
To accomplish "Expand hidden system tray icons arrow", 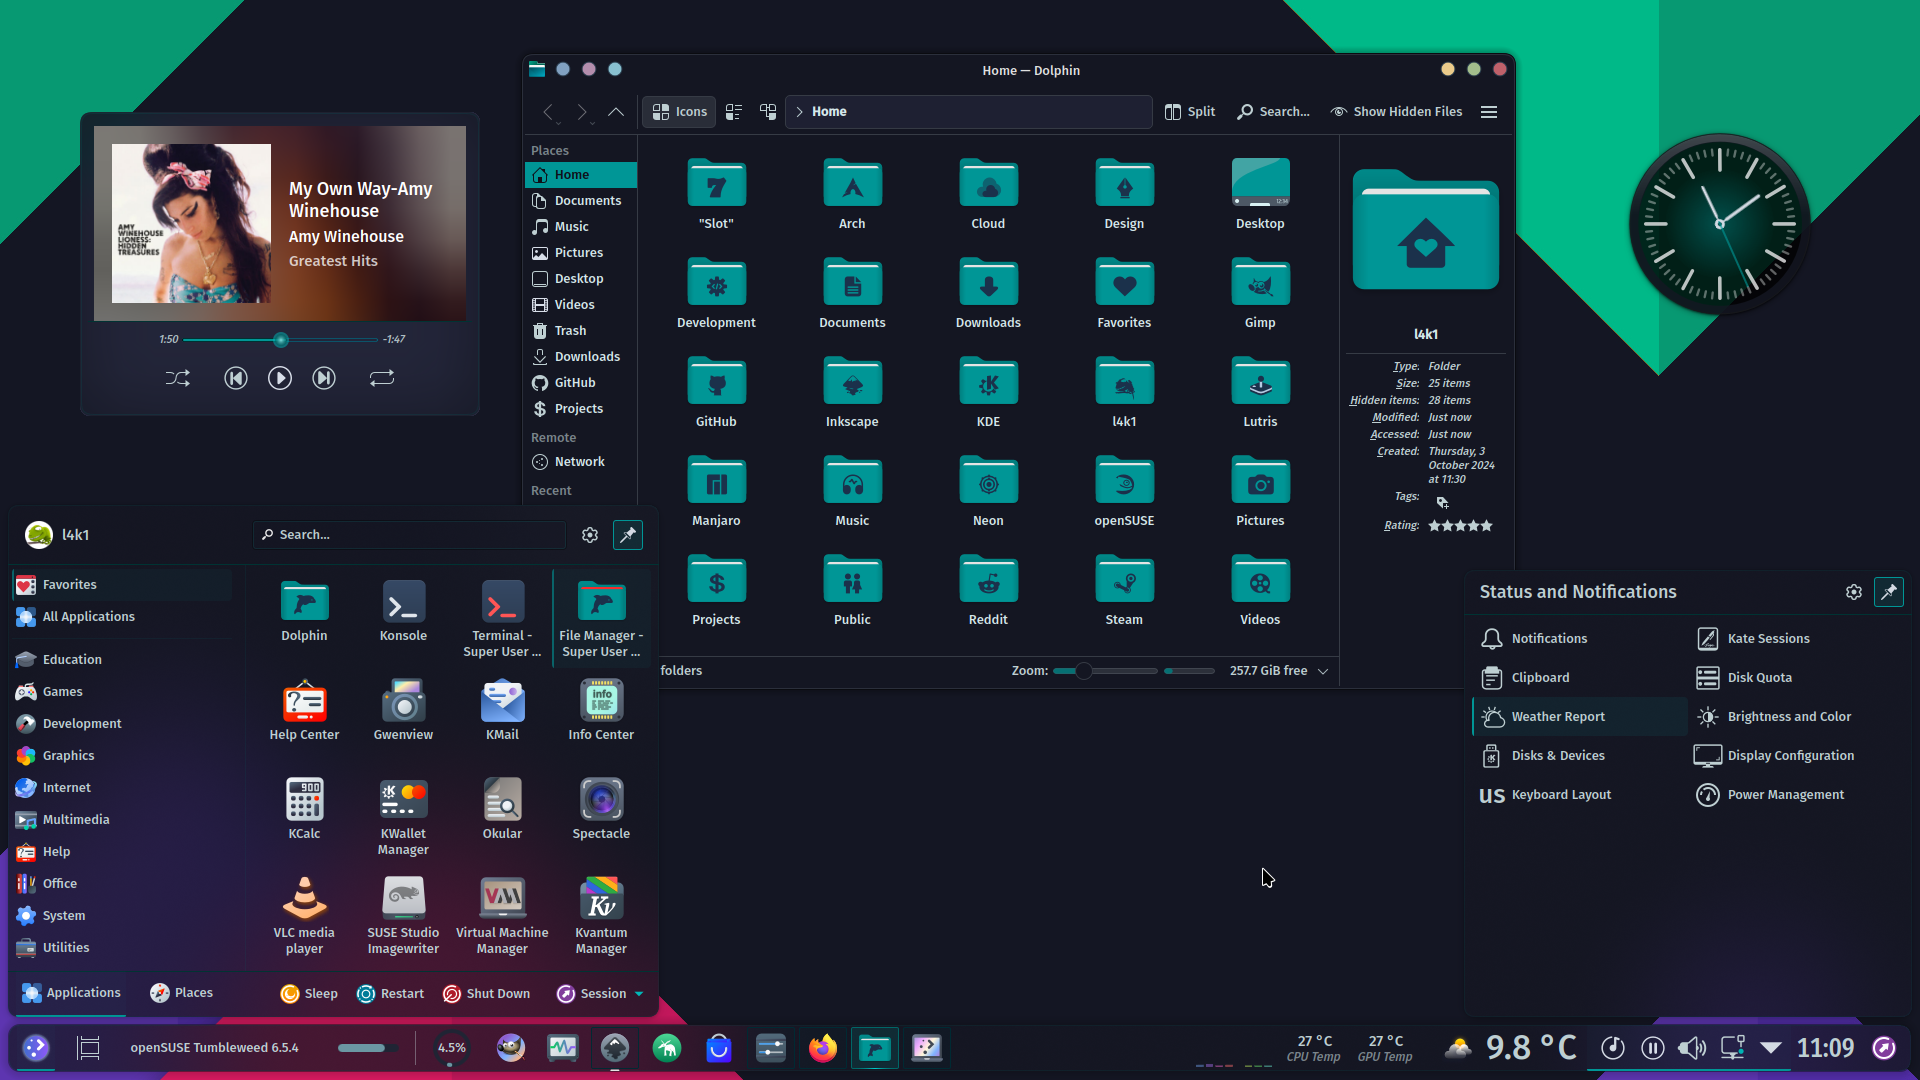I will 1771,1047.
